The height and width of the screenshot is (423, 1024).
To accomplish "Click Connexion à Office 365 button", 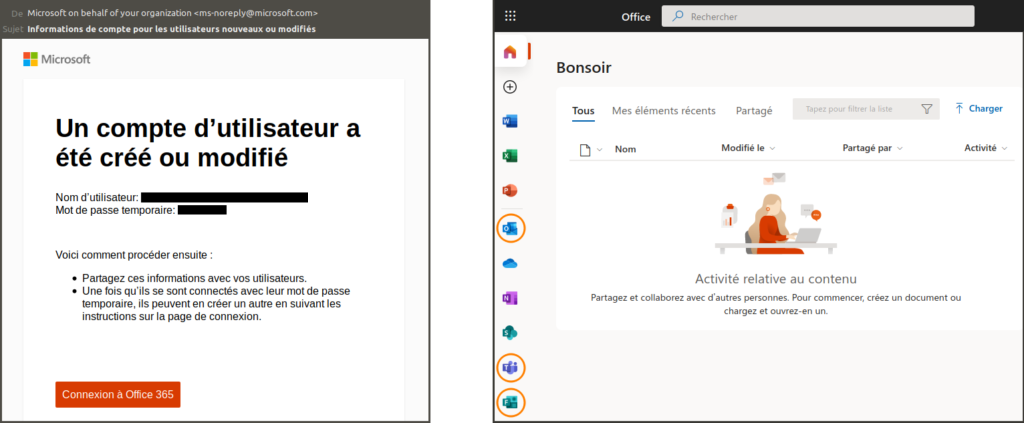I will (x=118, y=394).
